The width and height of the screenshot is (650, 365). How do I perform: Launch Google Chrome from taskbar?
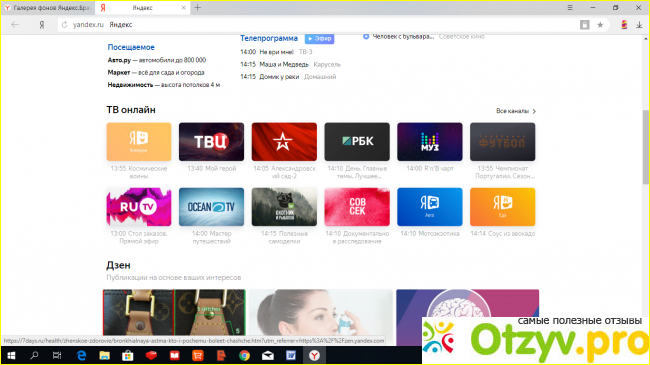pyautogui.click(x=244, y=355)
